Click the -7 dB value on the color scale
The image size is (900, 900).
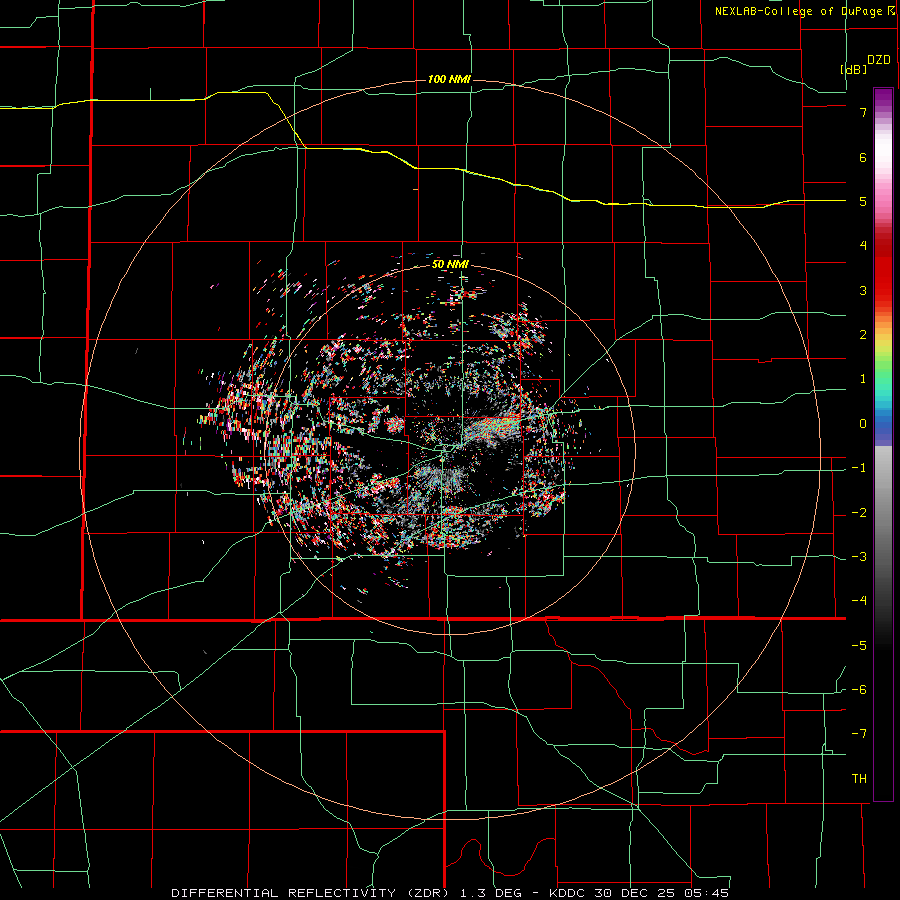(x=859, y=734)
